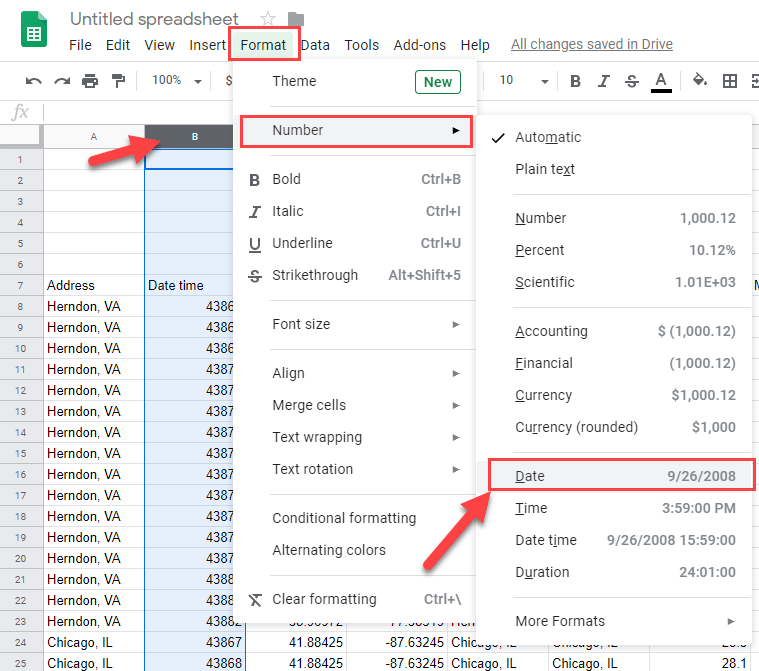
Task: Select the Paint format roller icon
Action: point(119,81)
